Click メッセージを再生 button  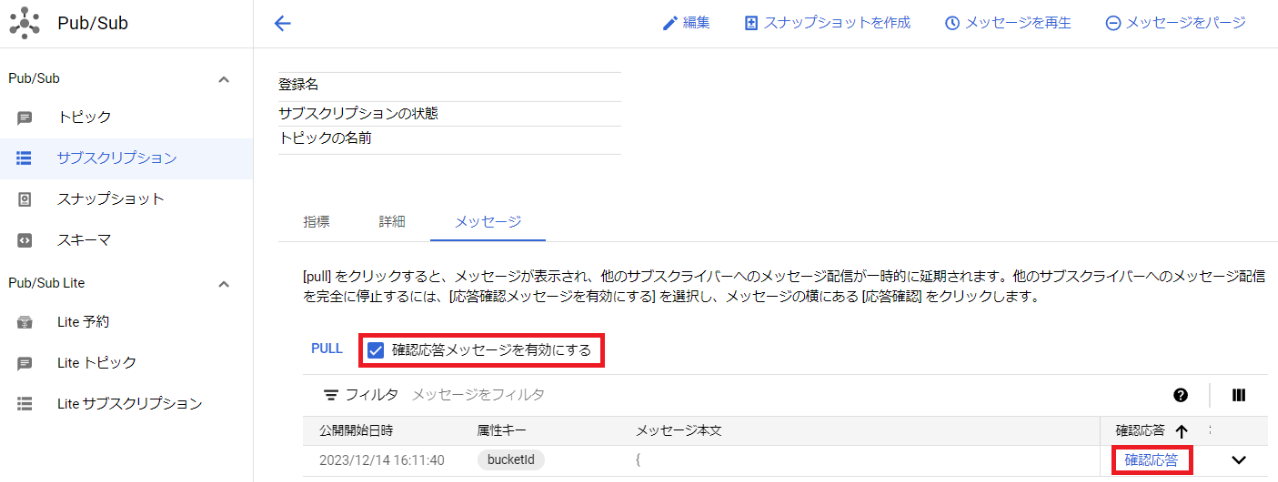click(1008, 22)
